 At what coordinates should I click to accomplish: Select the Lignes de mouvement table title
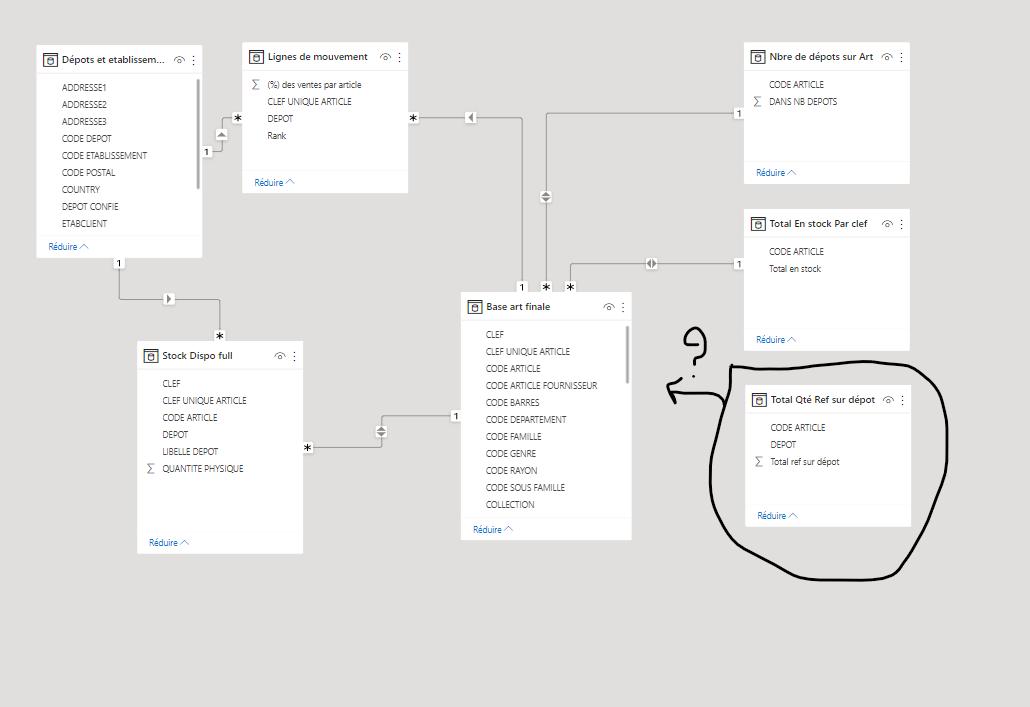[317, 57]
